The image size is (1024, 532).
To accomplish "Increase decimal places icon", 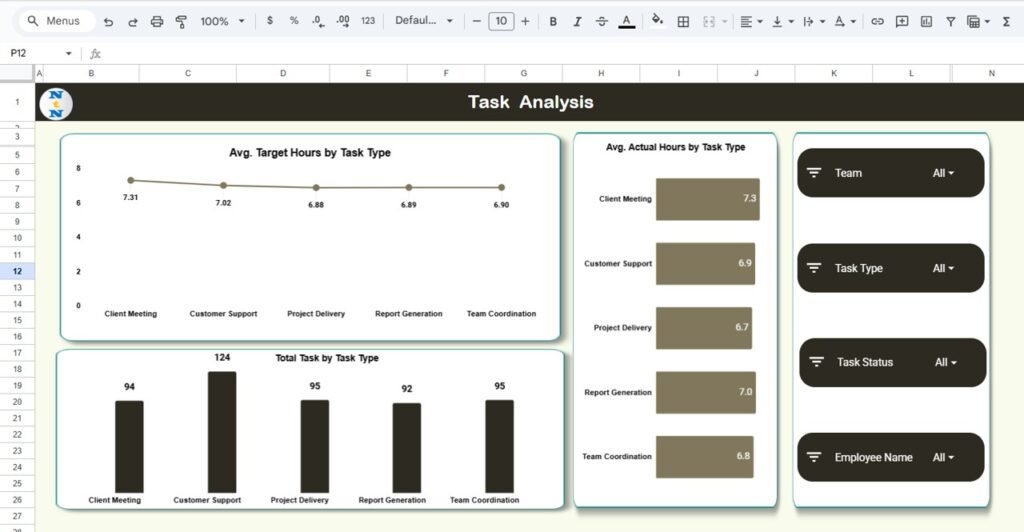I will point(343,21).
